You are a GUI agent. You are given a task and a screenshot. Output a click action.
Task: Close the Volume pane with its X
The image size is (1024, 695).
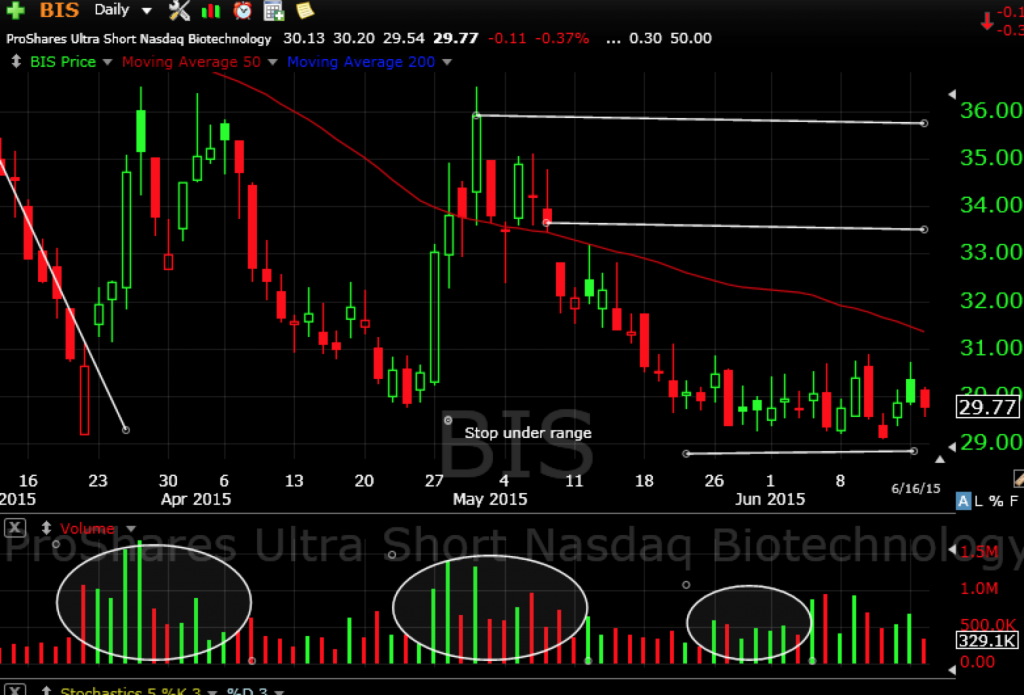point(15,528)
